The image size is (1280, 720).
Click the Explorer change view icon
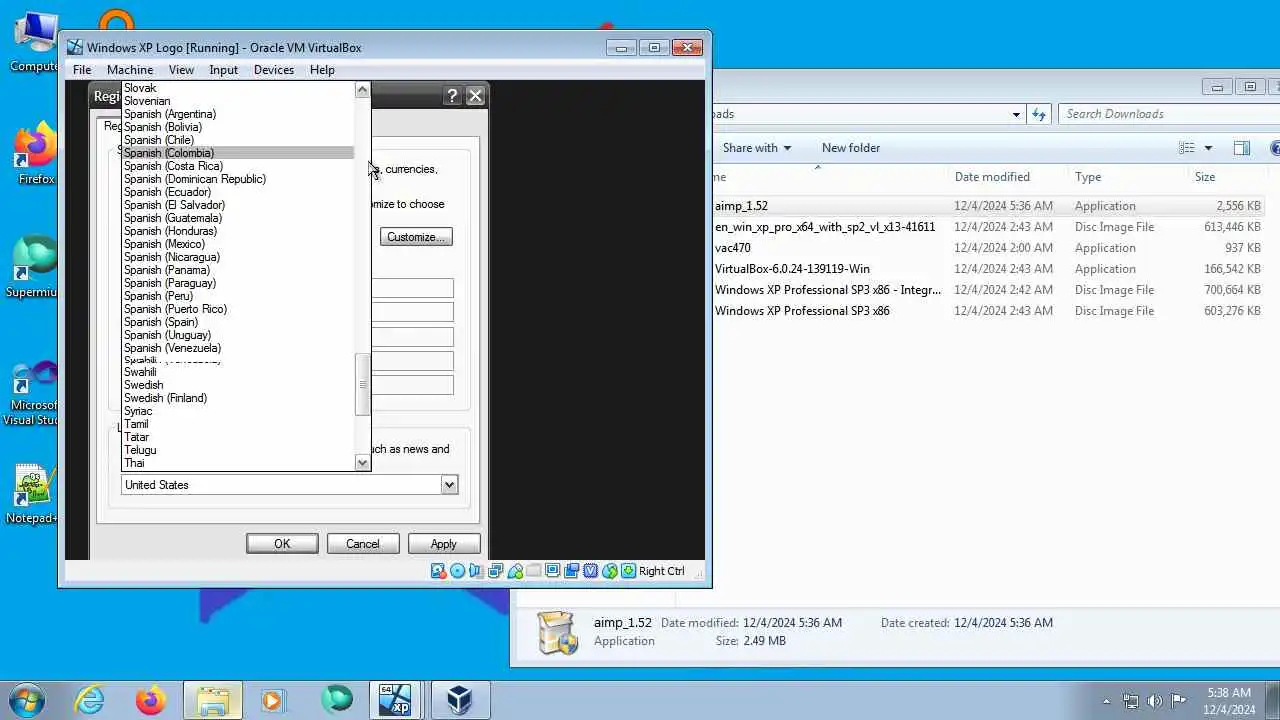coord(1187,148)
